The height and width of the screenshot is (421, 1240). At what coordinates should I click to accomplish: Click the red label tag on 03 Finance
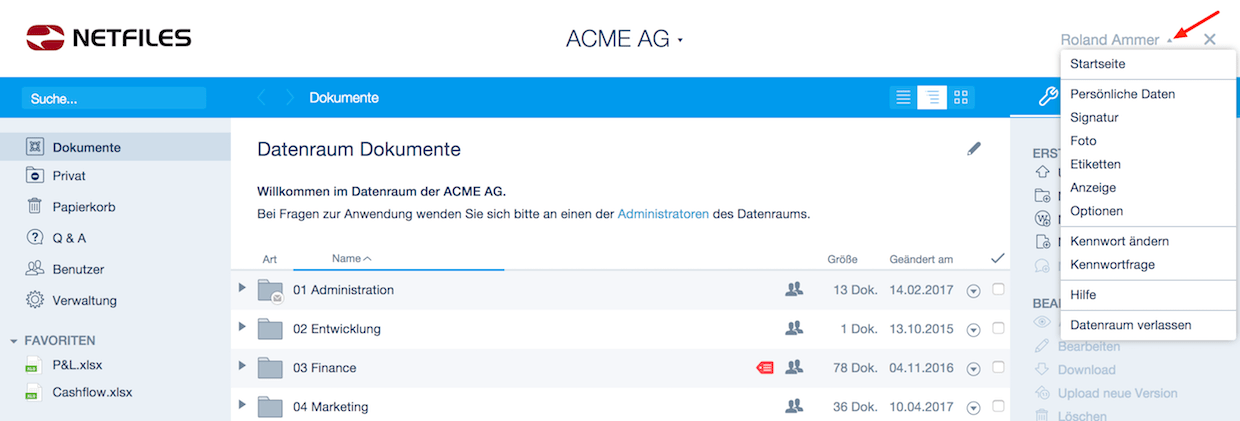[765, 368]
